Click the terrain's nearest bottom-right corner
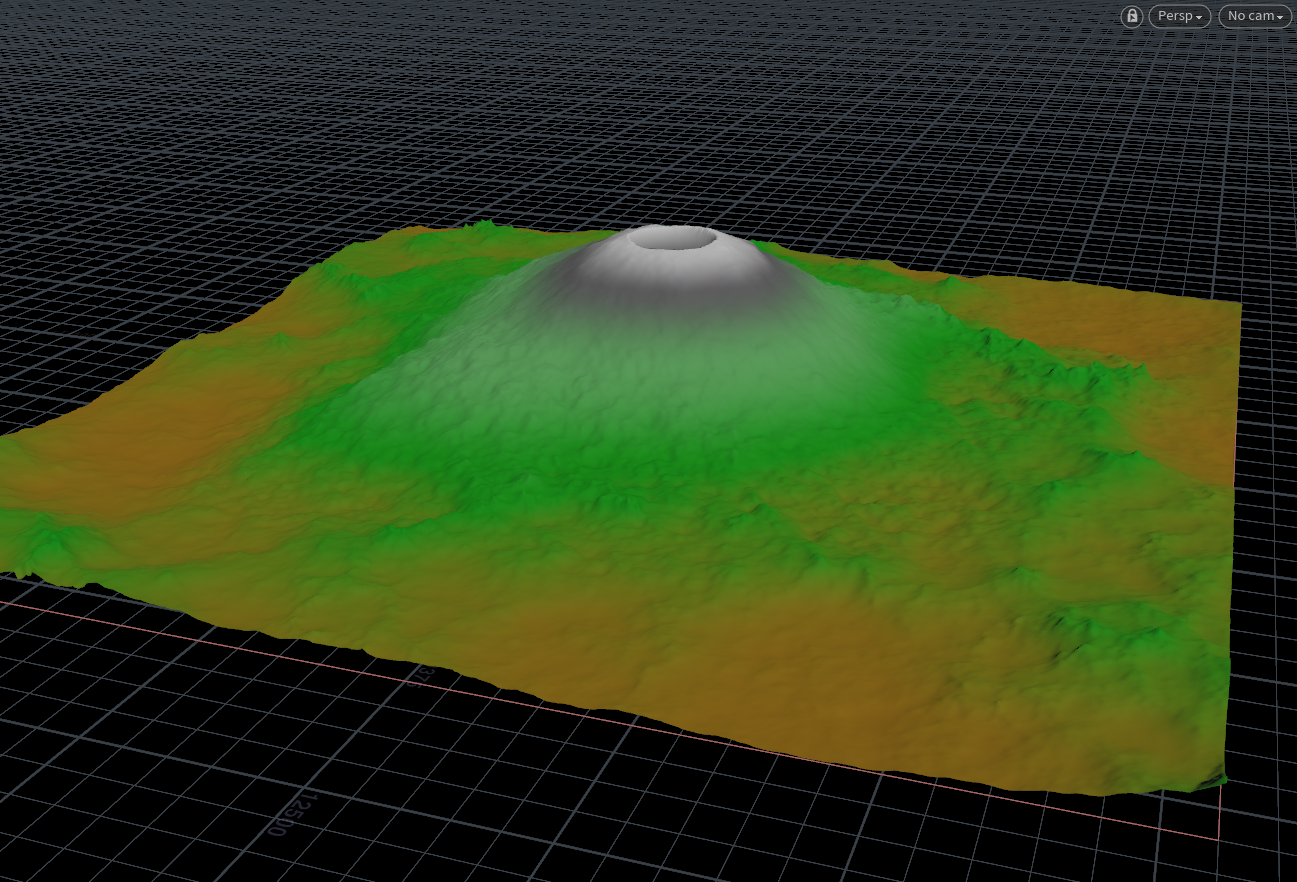Viewport: 1297px width, 882px height. [1221, 778]
